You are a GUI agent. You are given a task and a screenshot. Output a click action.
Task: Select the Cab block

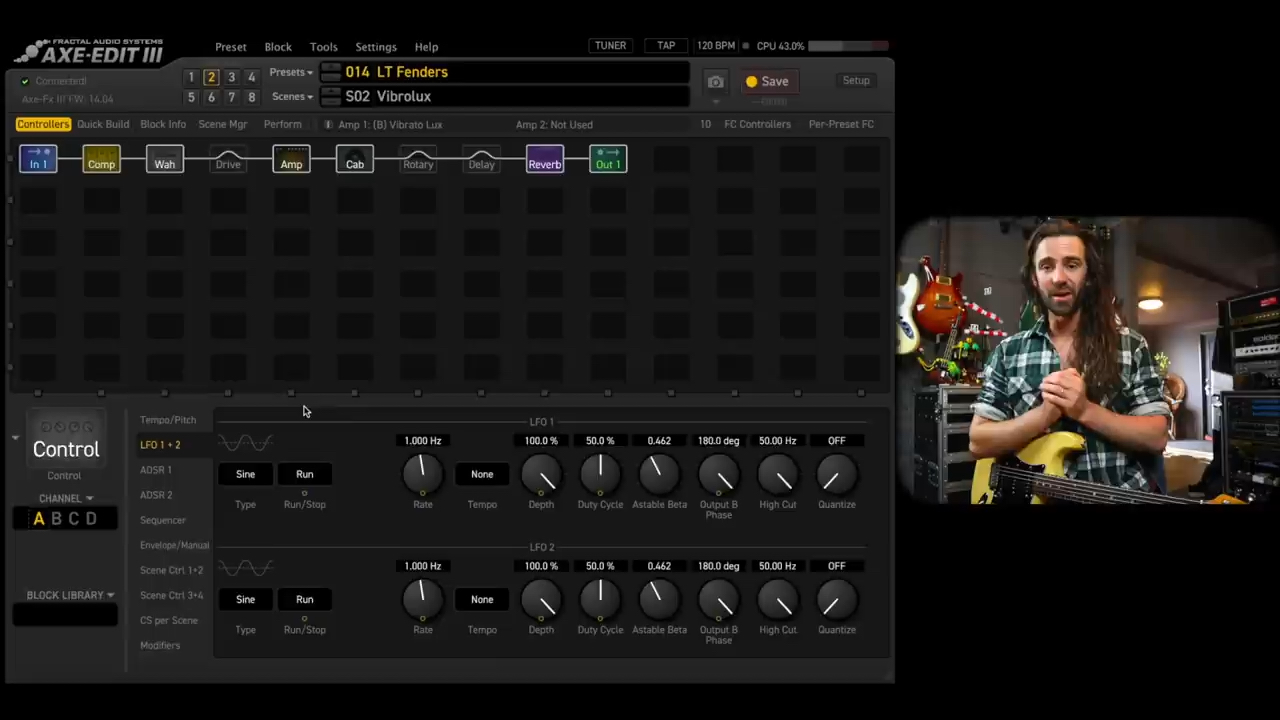(355, 159)
